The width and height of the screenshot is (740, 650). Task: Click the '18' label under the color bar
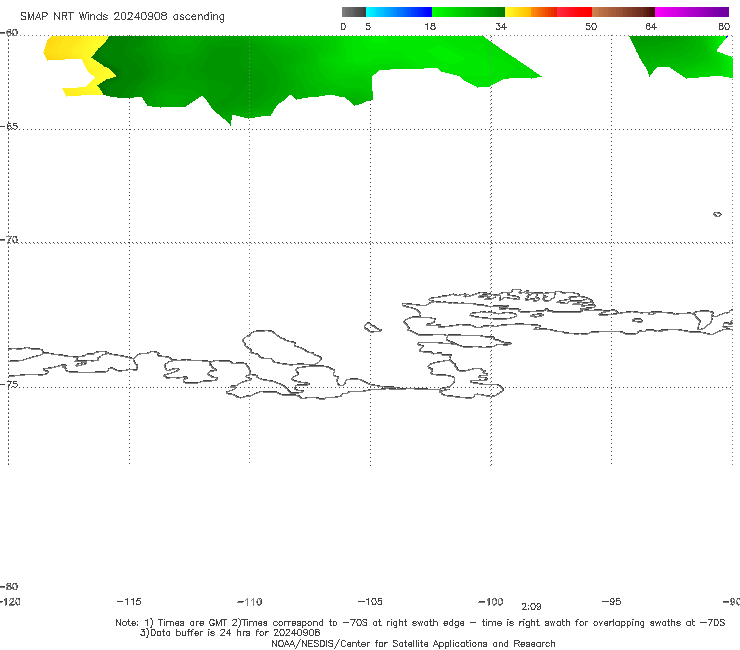tap(430, 26)
